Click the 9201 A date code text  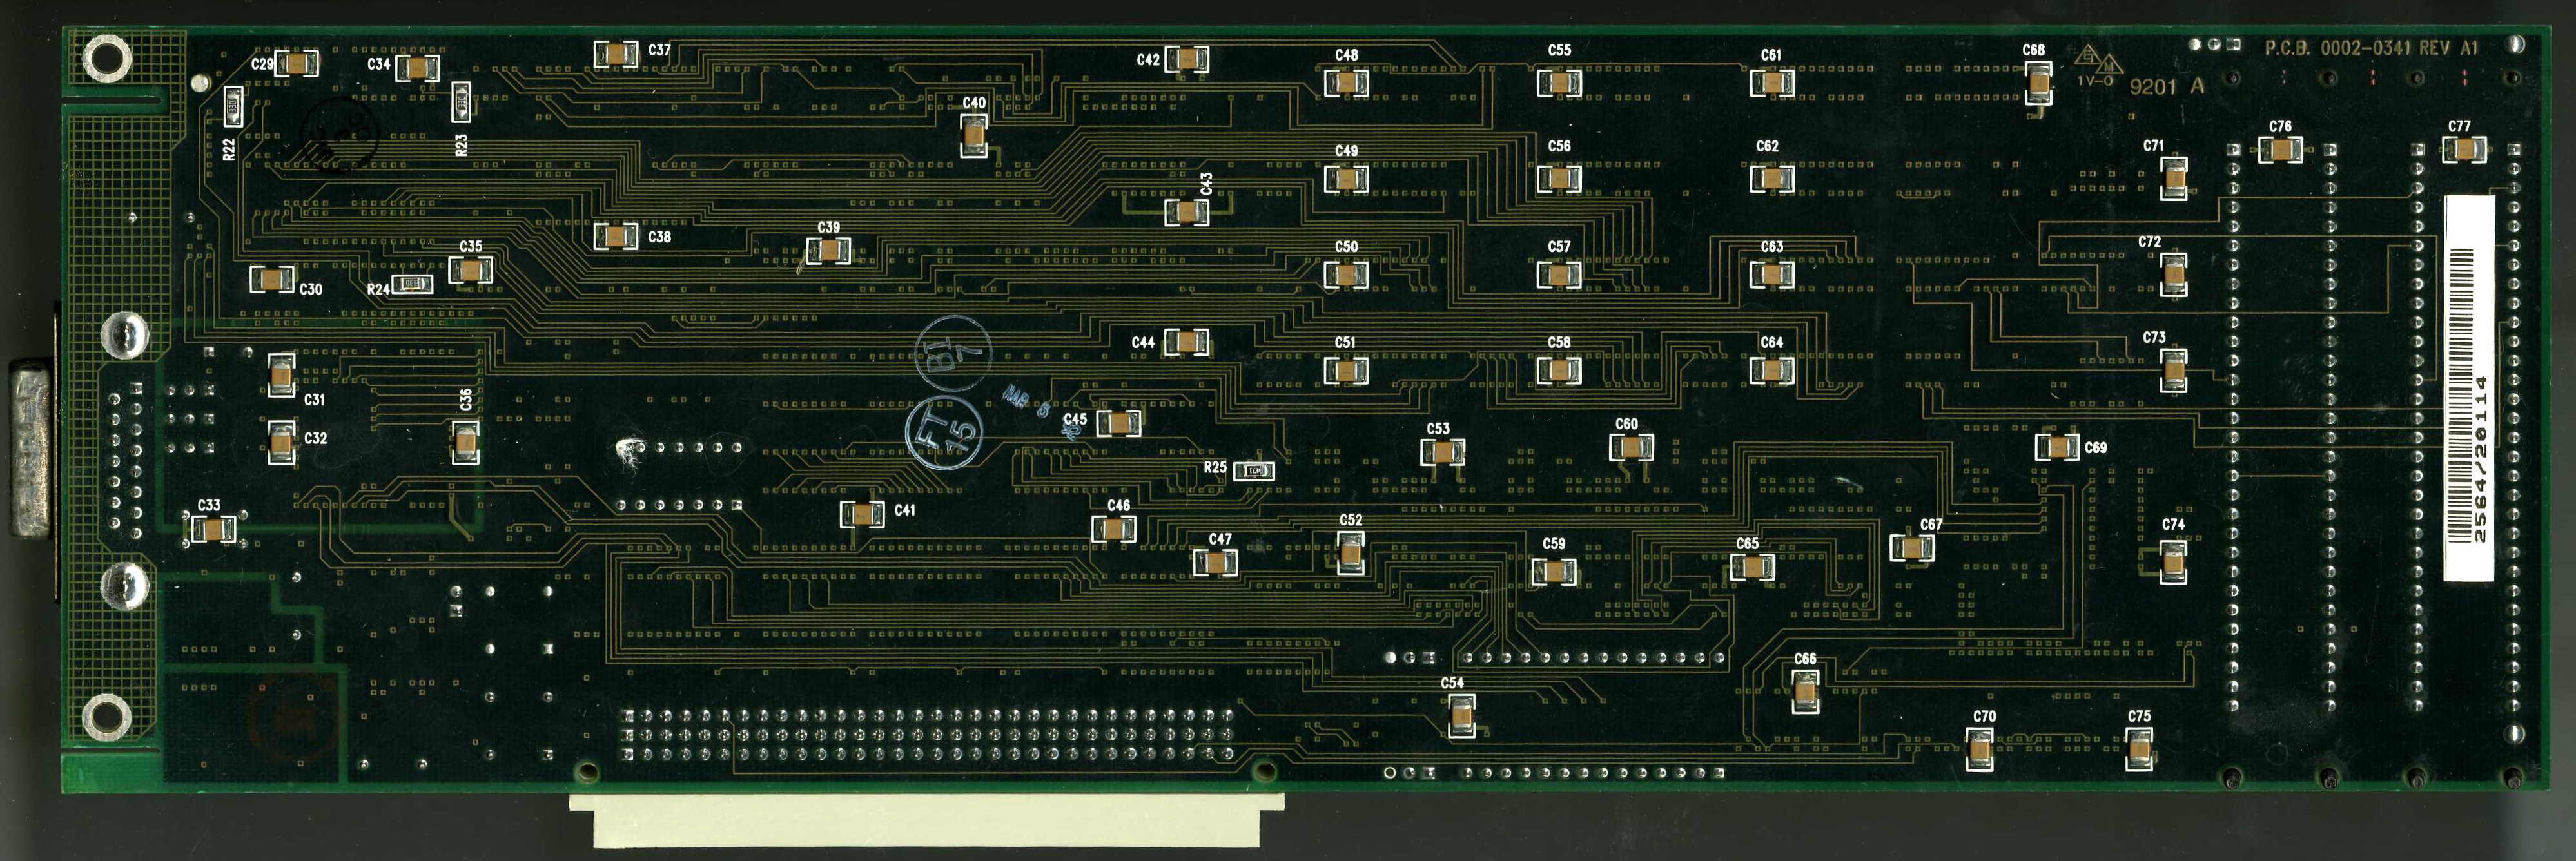(x=2166, y=86)
